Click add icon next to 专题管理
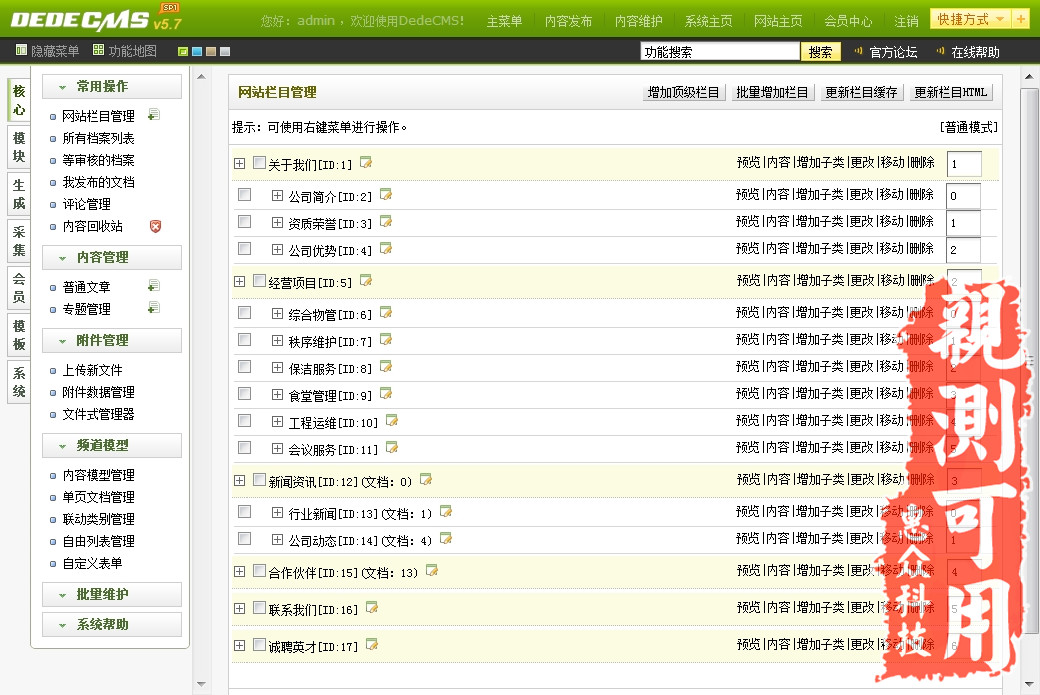This screenshot has height=695, width=1040. pos(154,308)
